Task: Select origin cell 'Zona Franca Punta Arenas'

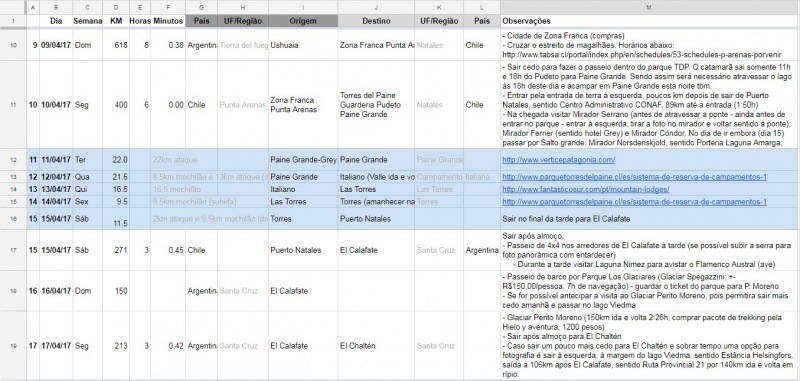Action: pos(303,105)
